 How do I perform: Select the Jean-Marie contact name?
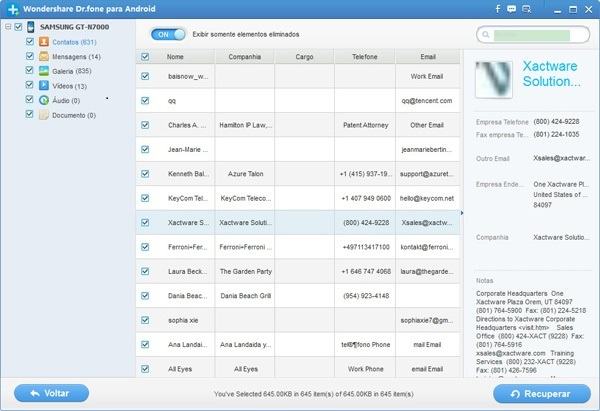pyautogui.click(x=188, y=150)
